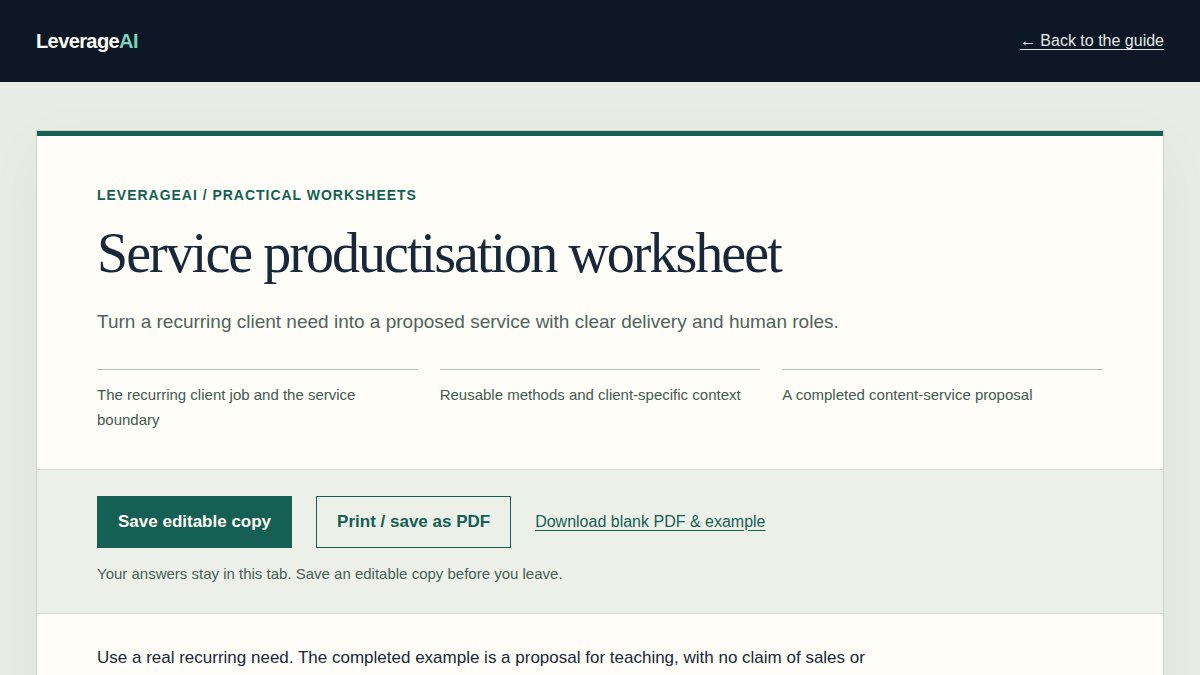Open 'Download blank PDF & example' link
This screenshot has width=1200, height=675.
[650, 522]
